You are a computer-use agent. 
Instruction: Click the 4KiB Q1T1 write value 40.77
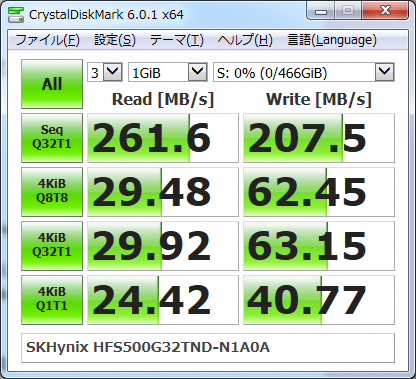click(x=319, y=300)
